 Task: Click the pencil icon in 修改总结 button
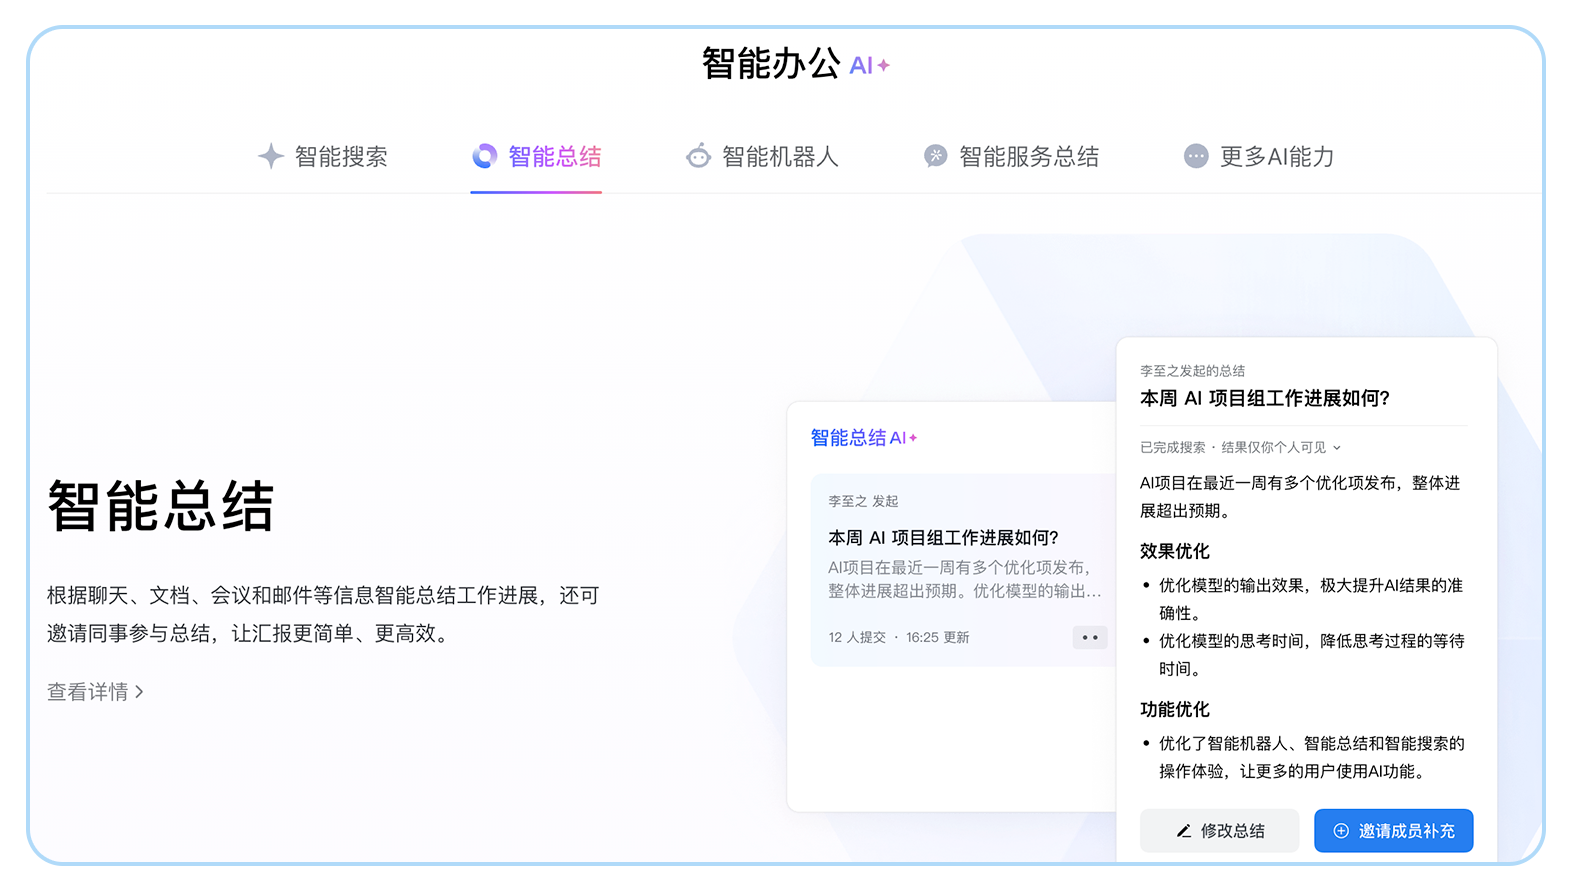1184,831
